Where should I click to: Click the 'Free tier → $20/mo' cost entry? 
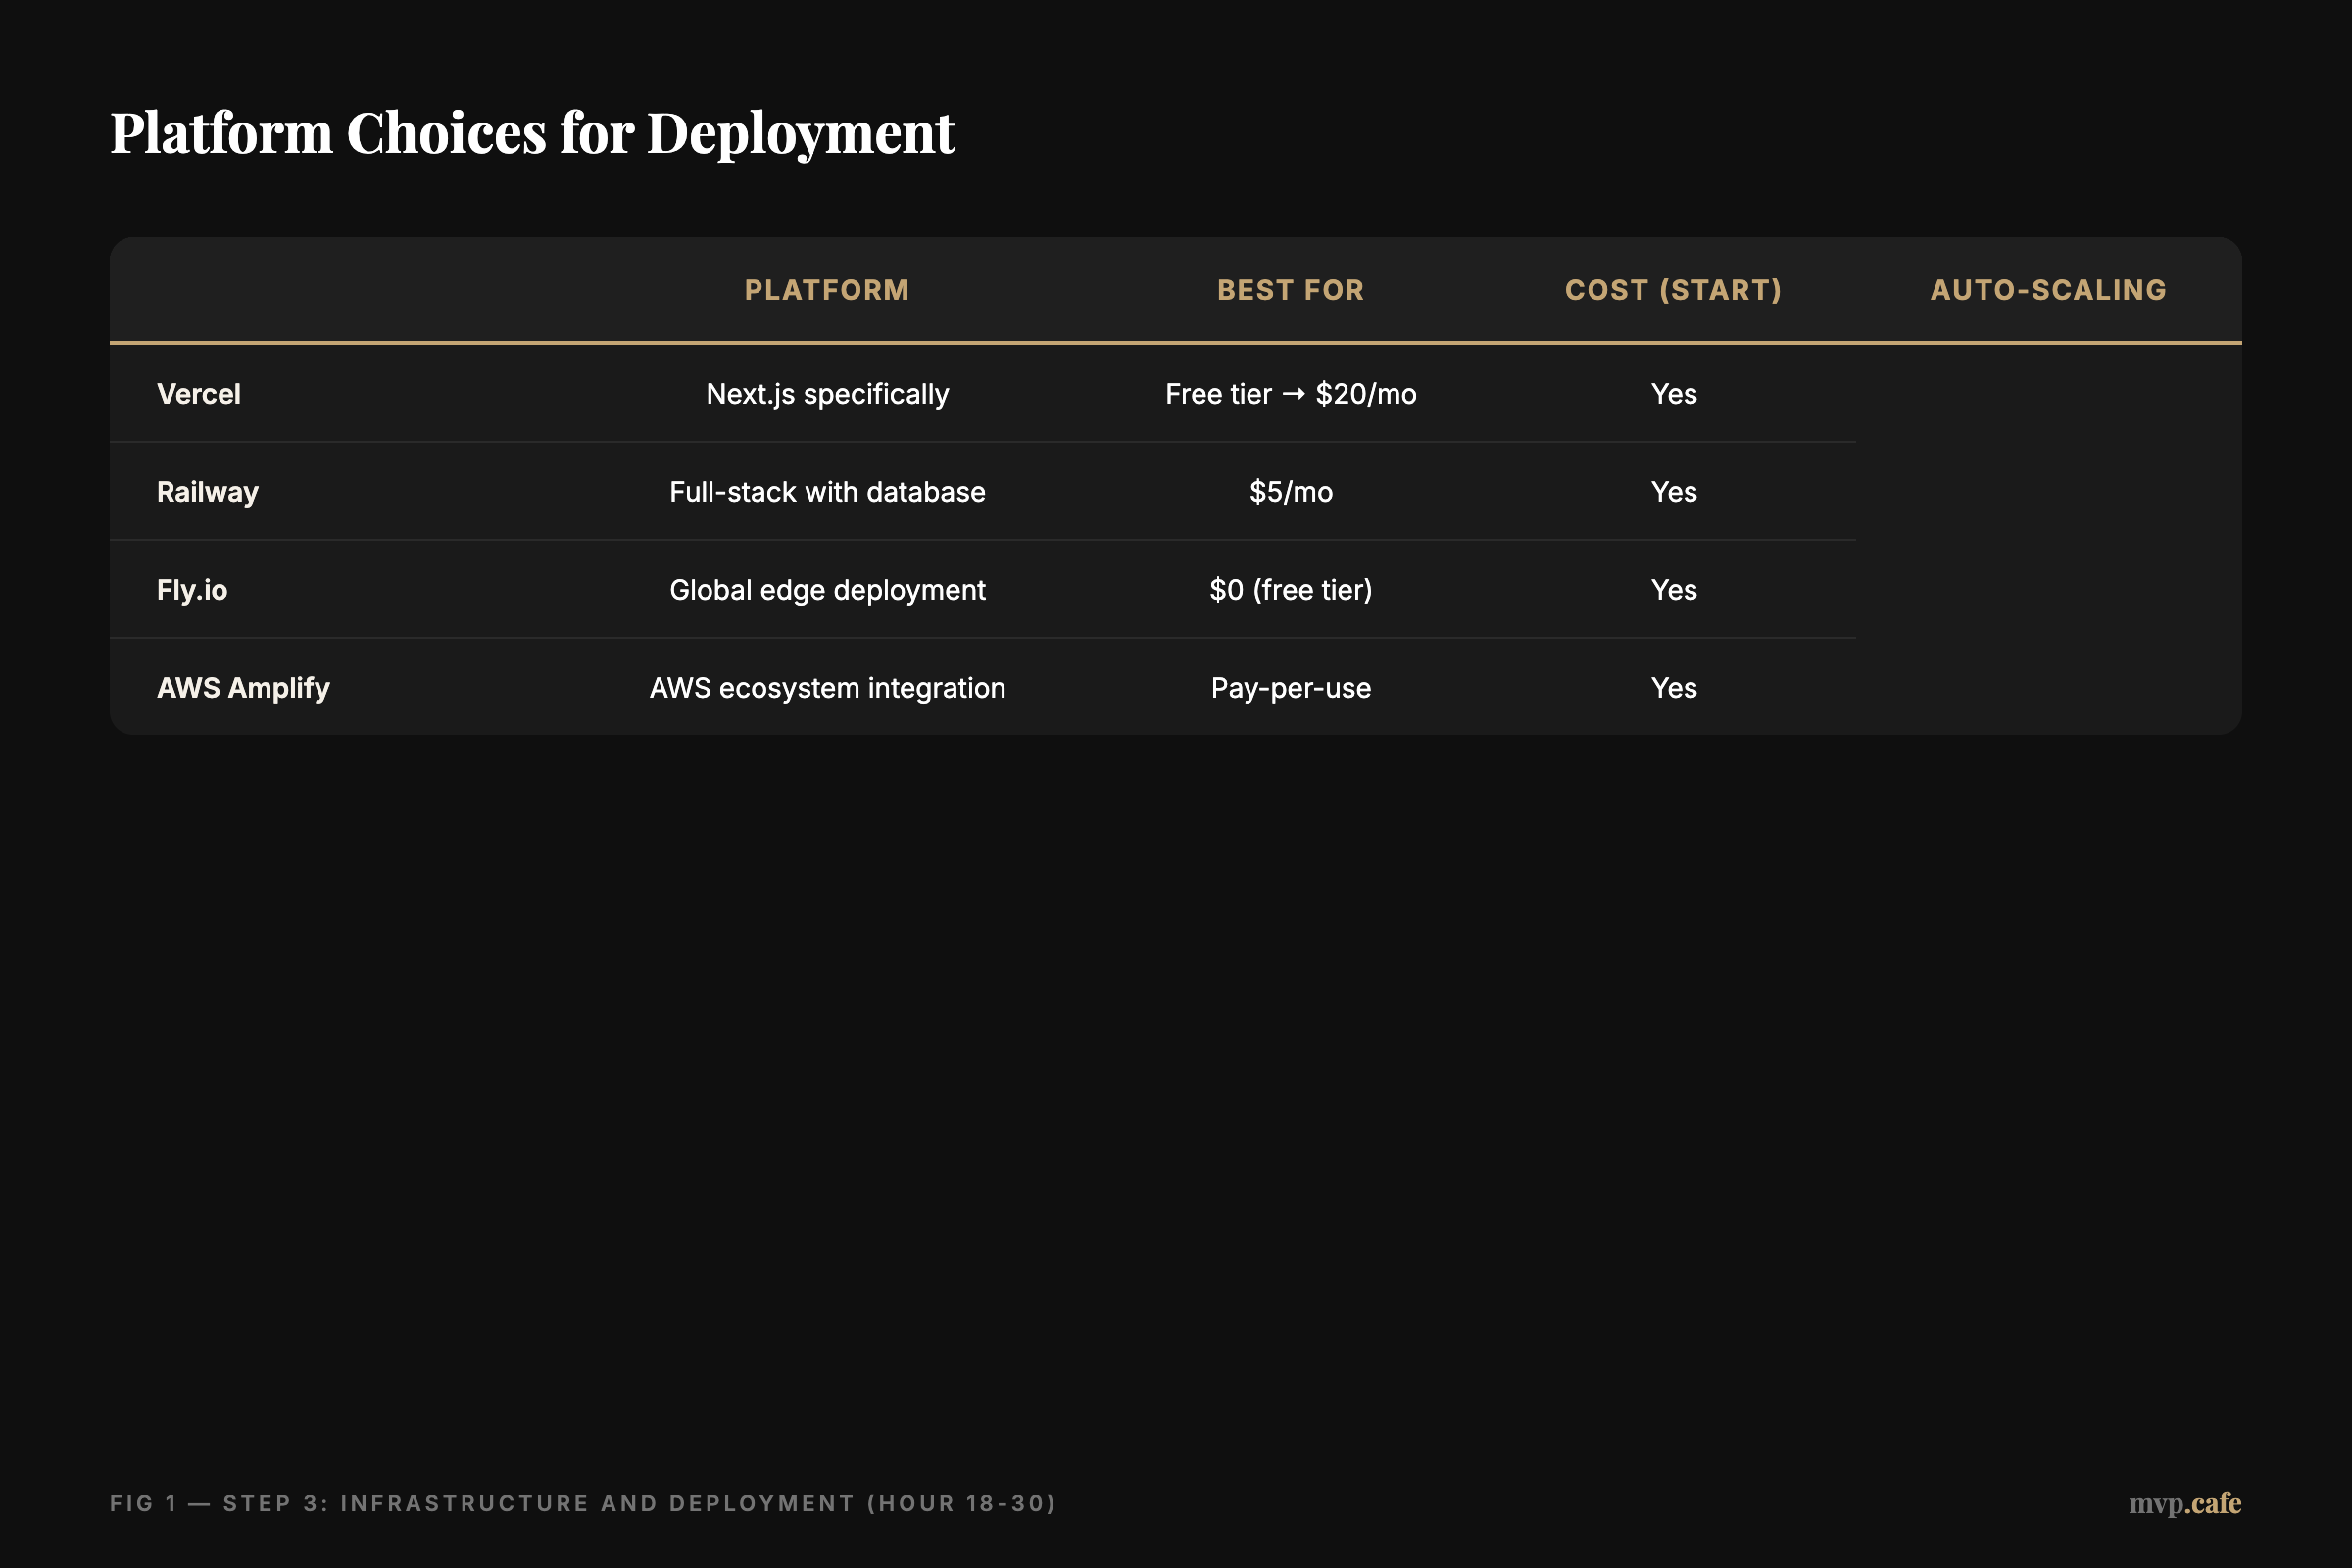pos(1290,394)
